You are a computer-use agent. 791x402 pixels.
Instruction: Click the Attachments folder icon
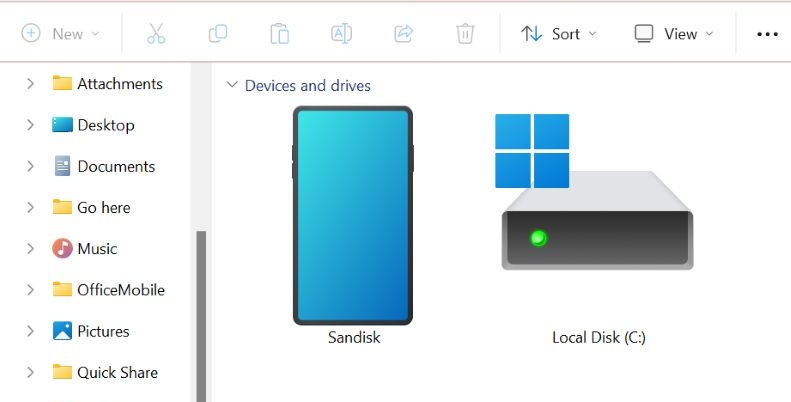[x=62, y=83]
